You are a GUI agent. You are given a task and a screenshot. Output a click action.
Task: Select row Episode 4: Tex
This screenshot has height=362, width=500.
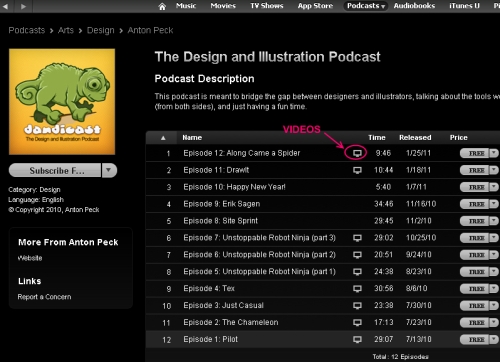coord(323,289)
